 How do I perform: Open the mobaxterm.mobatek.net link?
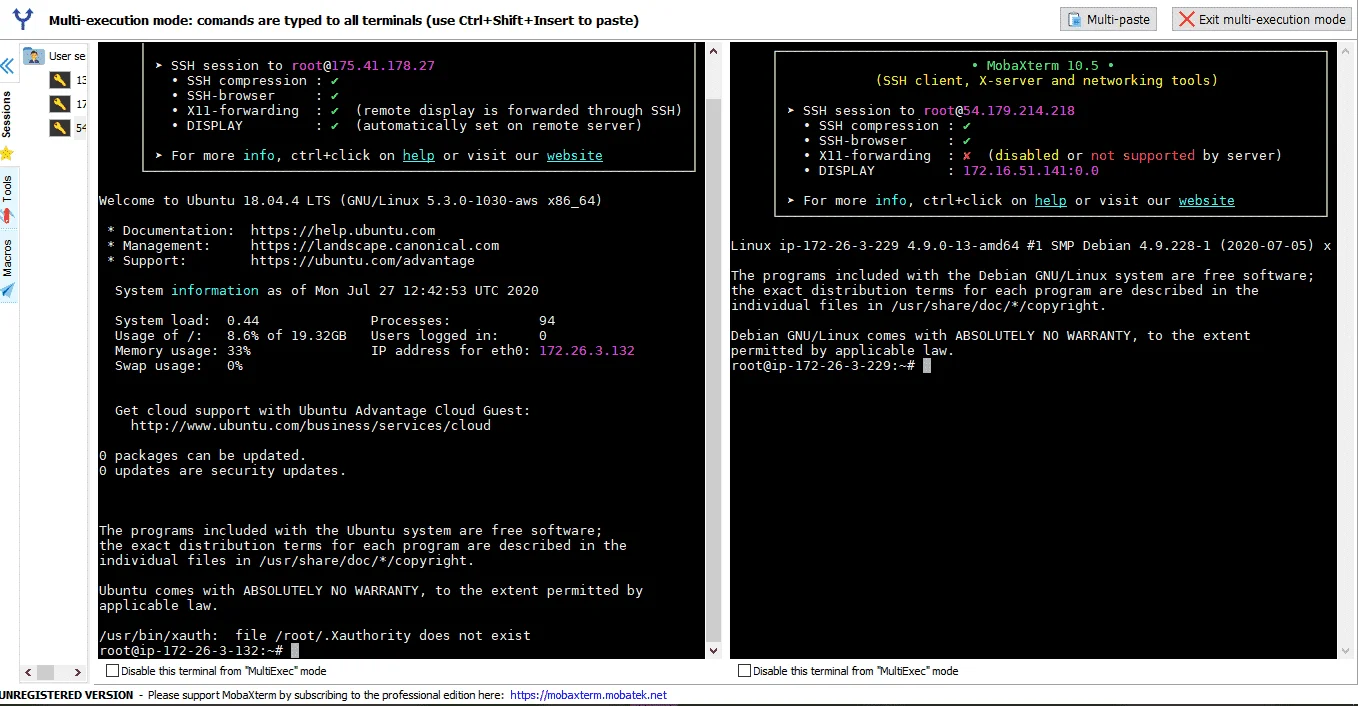(588, 695)
